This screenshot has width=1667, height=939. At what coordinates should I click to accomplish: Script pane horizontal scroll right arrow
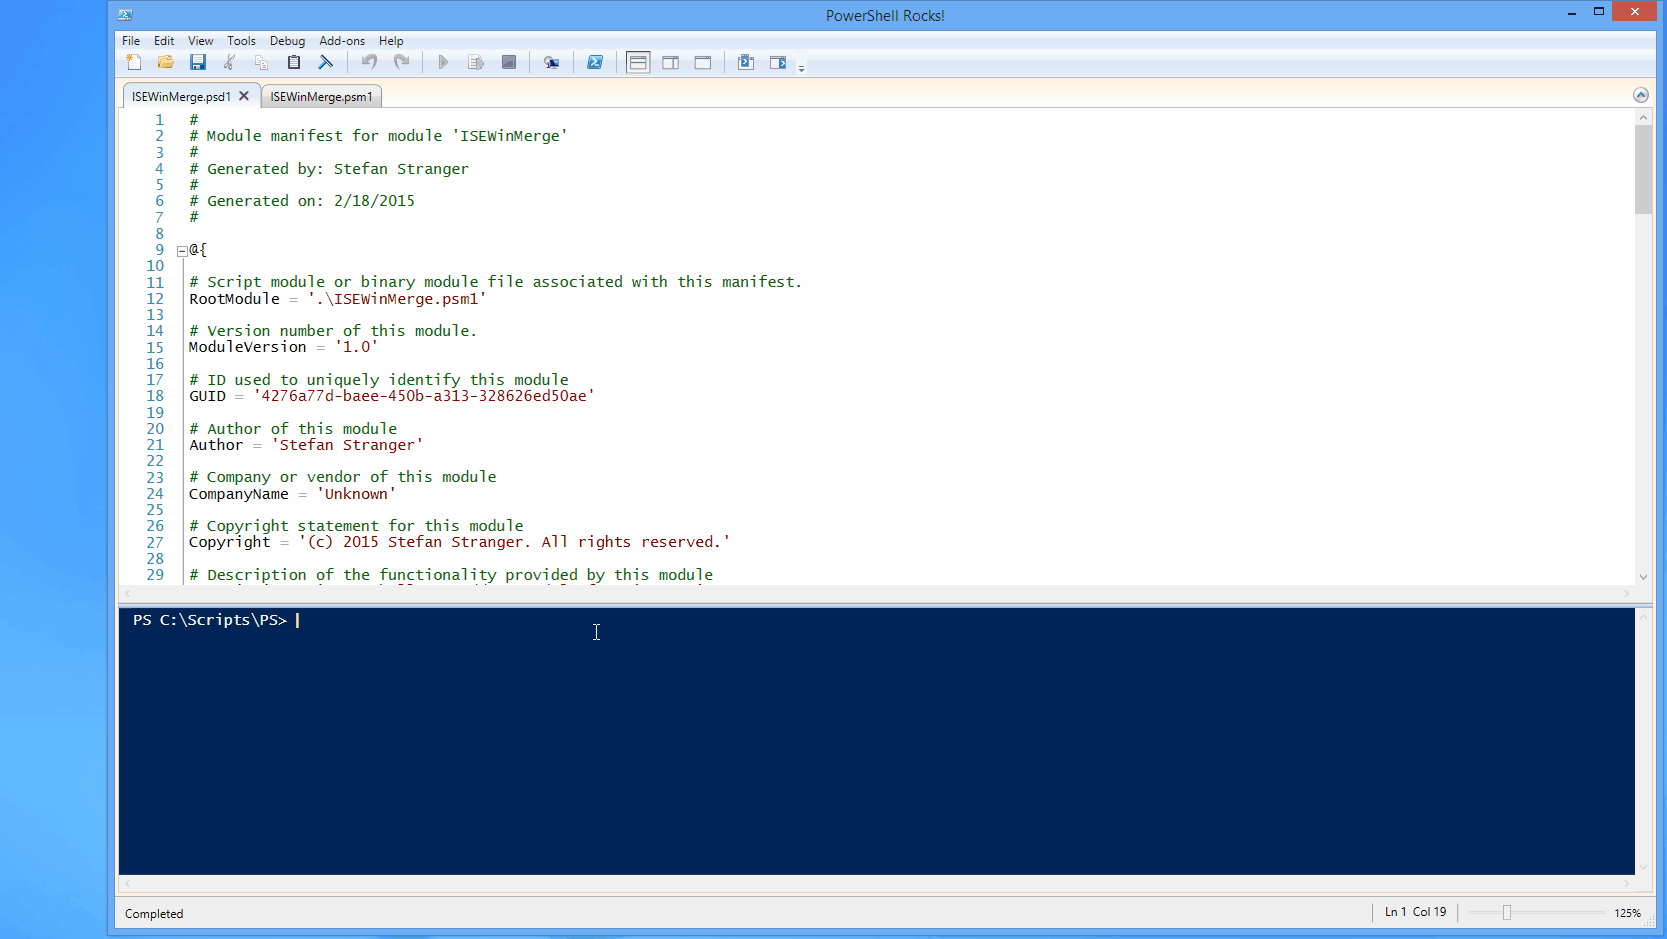(x=1627, y=593)
